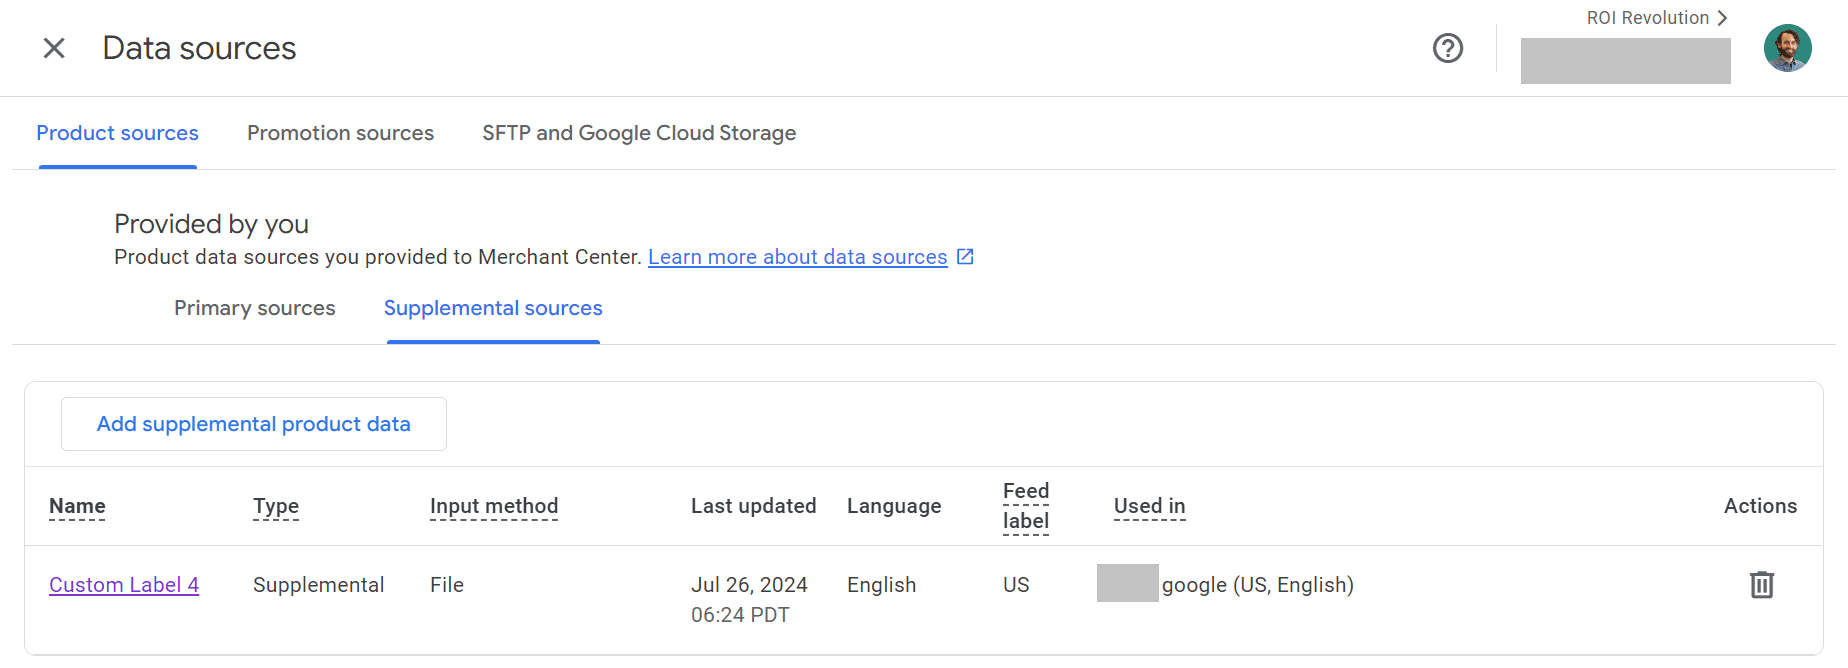The width and height of the screenshot is (1848, 668).
Task: Open the Custom Label 4 data source
Action: [x=124, y=585]
